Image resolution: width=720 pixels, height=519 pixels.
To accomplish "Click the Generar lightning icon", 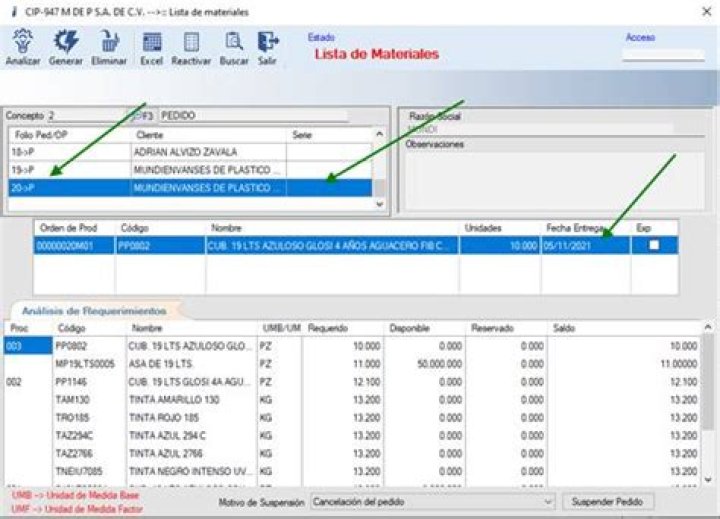I will tap(66, 42).
